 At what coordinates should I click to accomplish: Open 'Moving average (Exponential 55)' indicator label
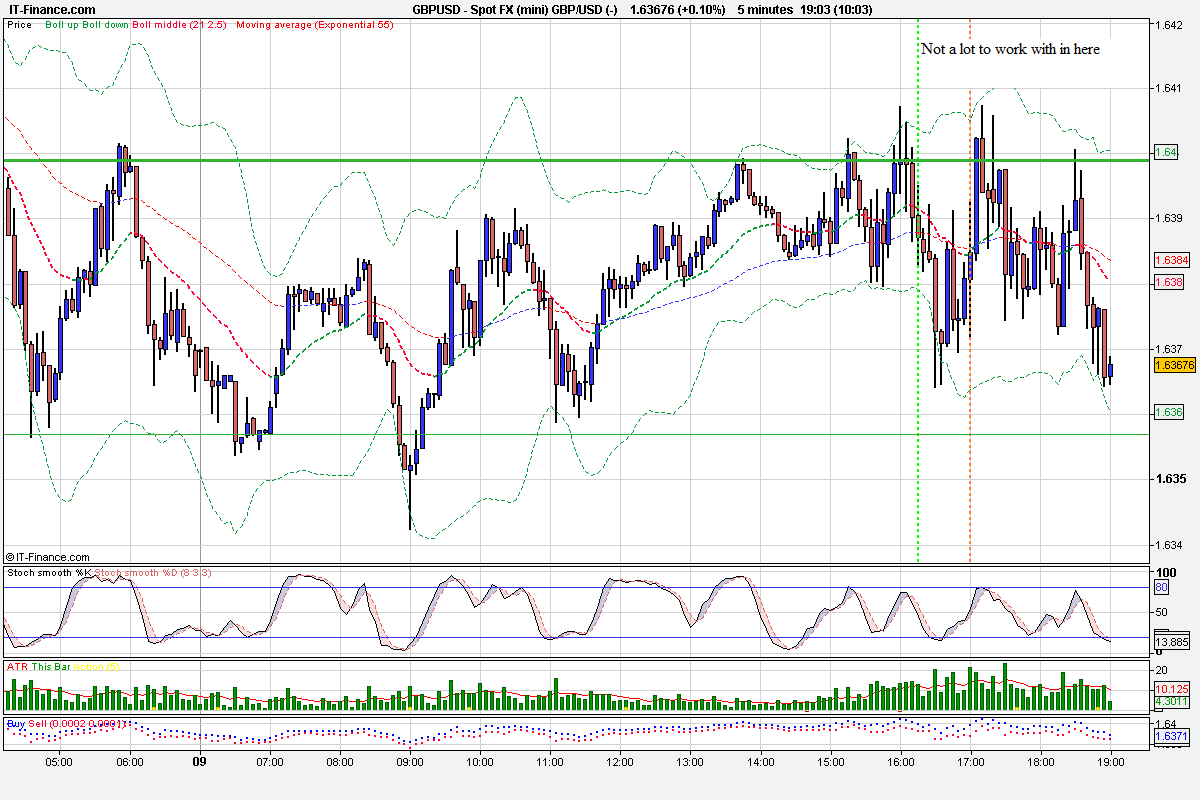click(x=314, y=24)
